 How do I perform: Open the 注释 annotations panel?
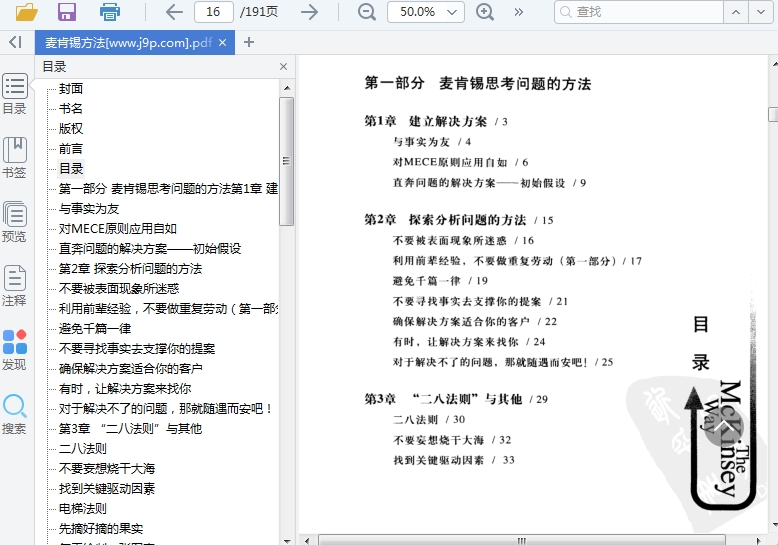[15, 285]
